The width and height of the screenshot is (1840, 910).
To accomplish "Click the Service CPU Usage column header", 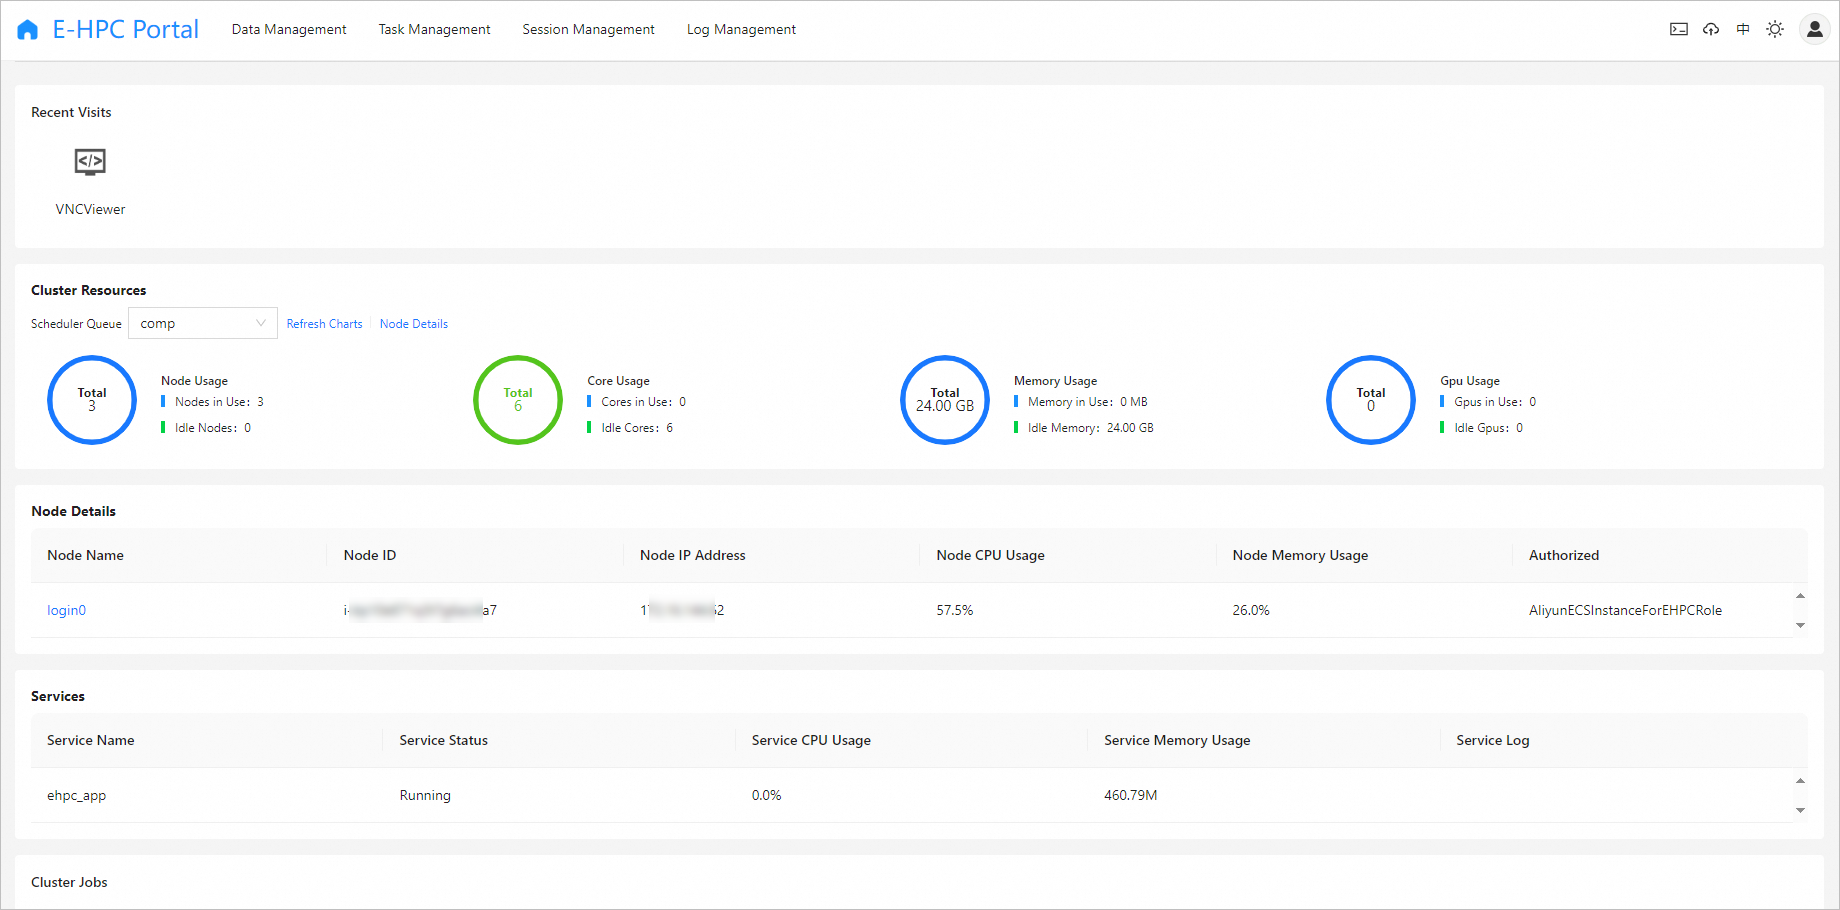I will point(811,740).
